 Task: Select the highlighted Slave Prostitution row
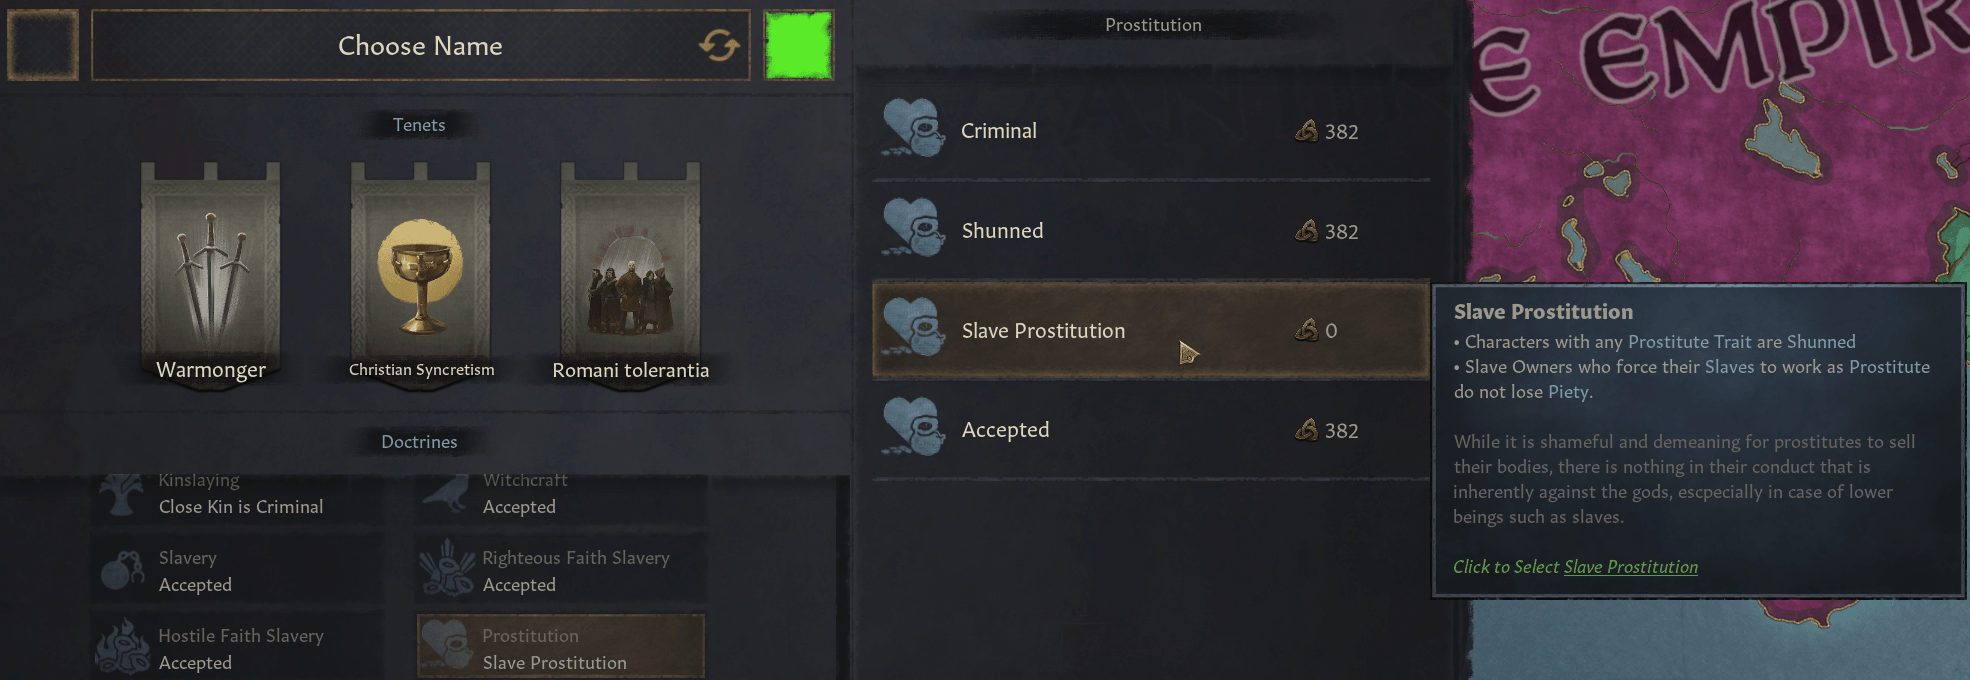click(x=1151, y=330)
